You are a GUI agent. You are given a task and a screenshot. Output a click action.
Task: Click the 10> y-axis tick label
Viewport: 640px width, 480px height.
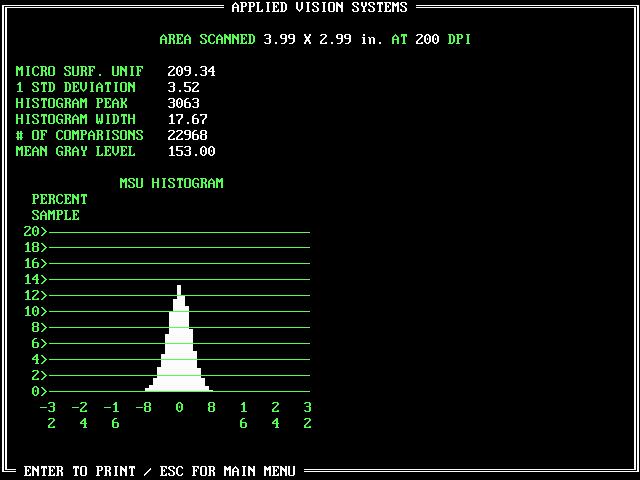pos(35,311)
